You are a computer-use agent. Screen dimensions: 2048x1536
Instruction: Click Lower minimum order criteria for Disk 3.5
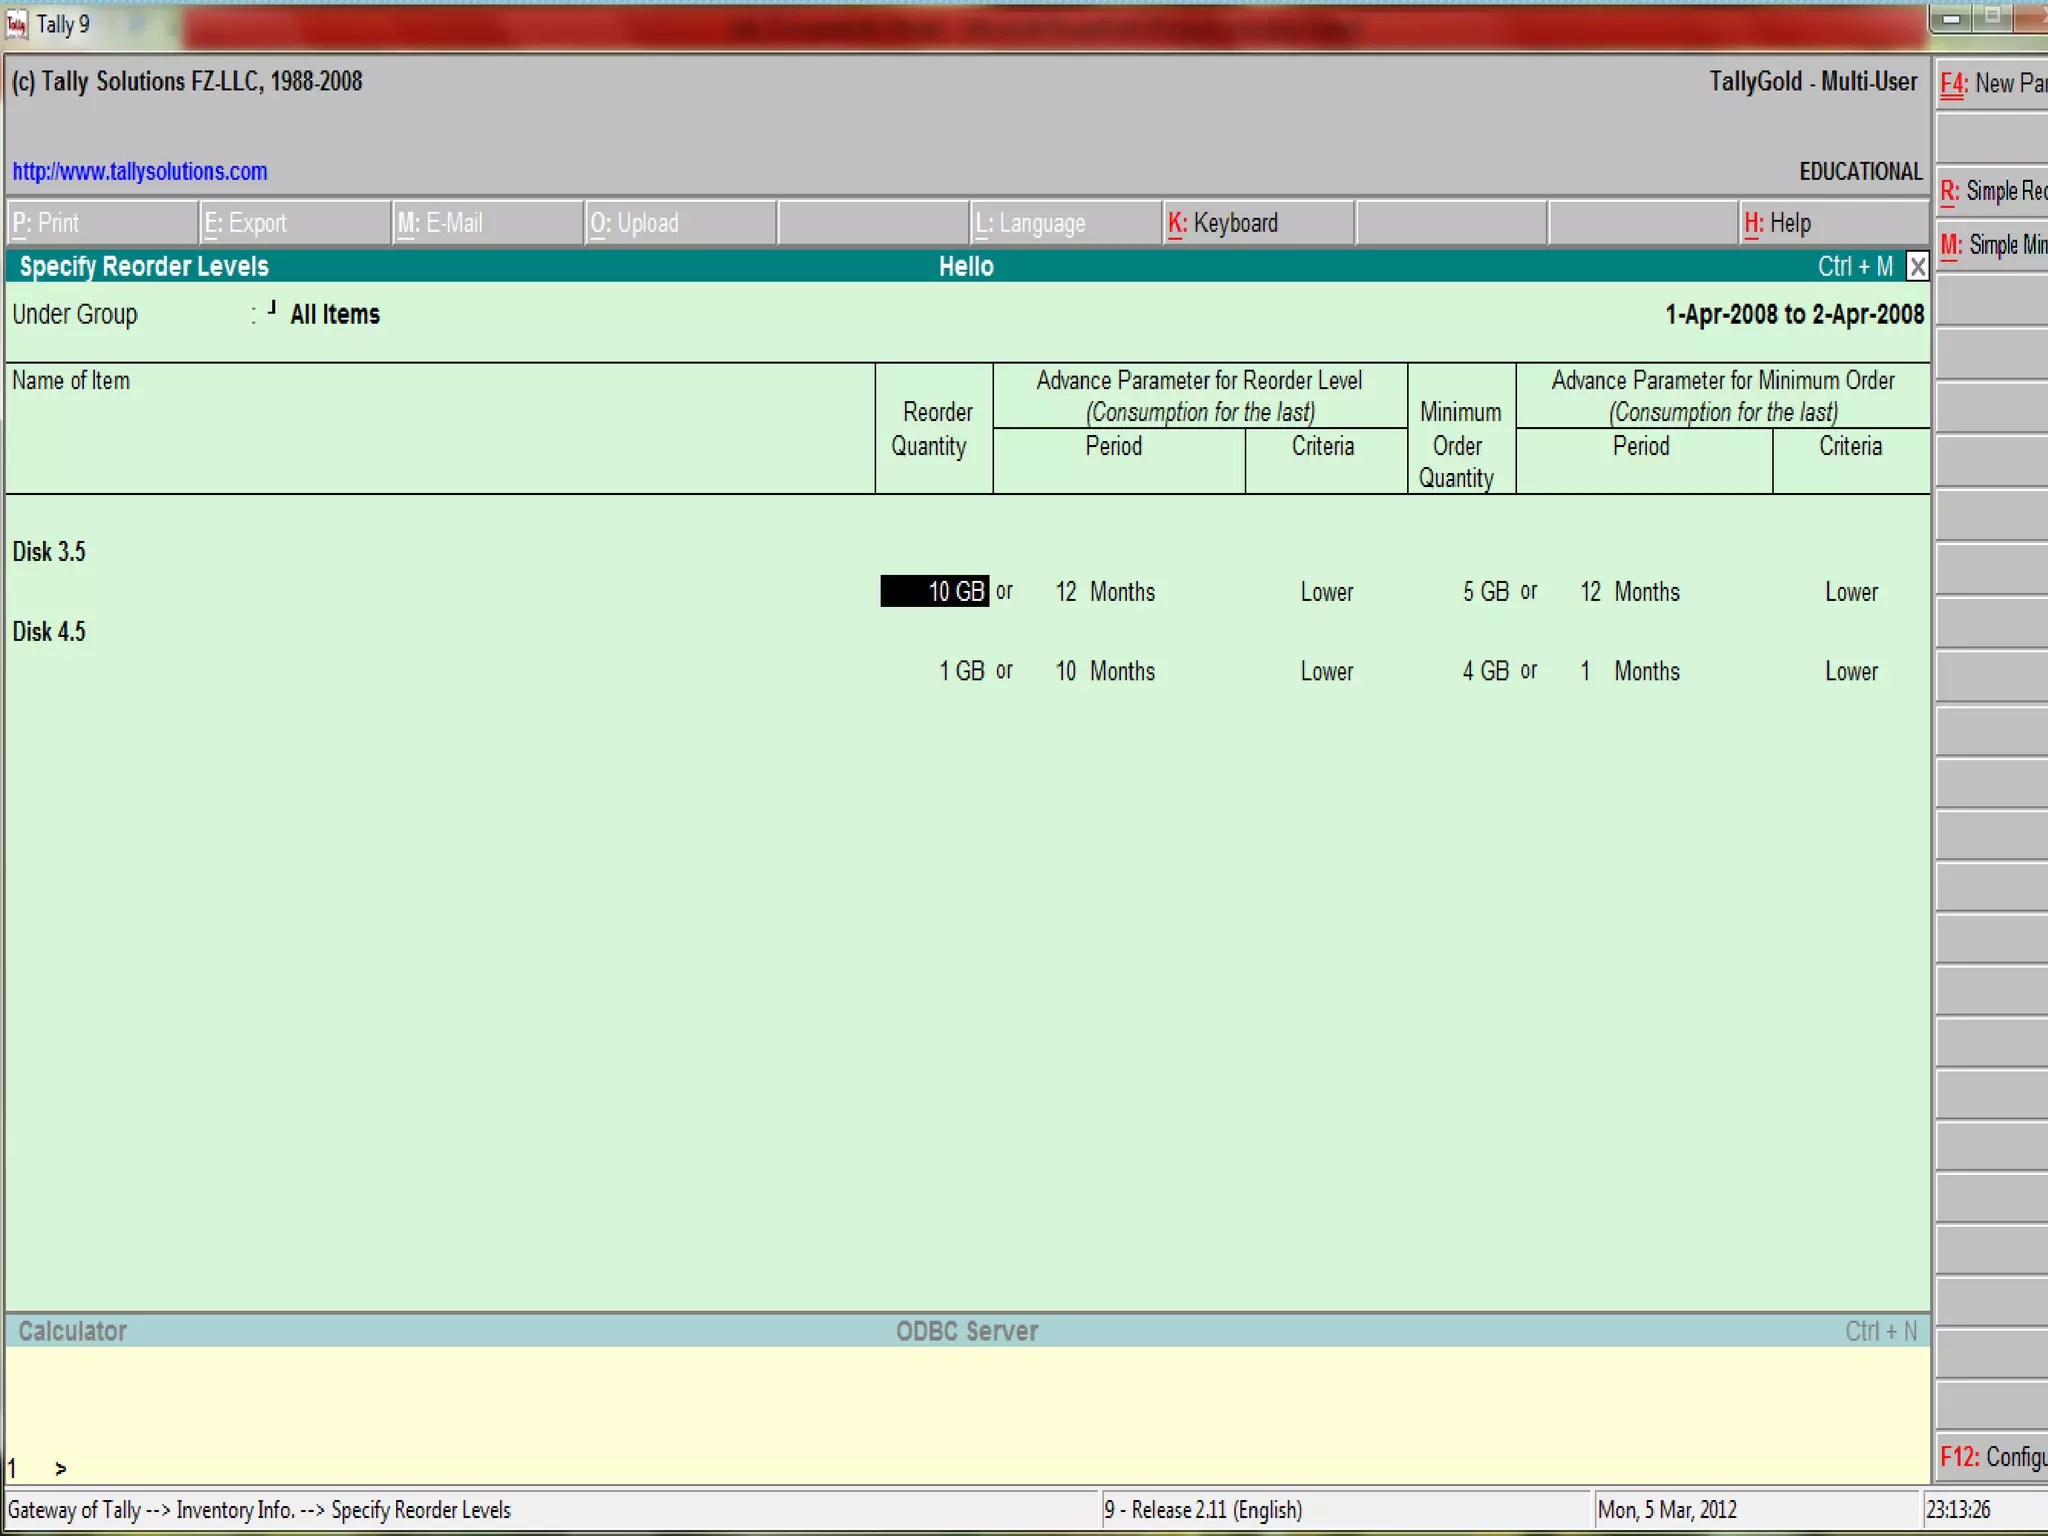[1852, 592]
